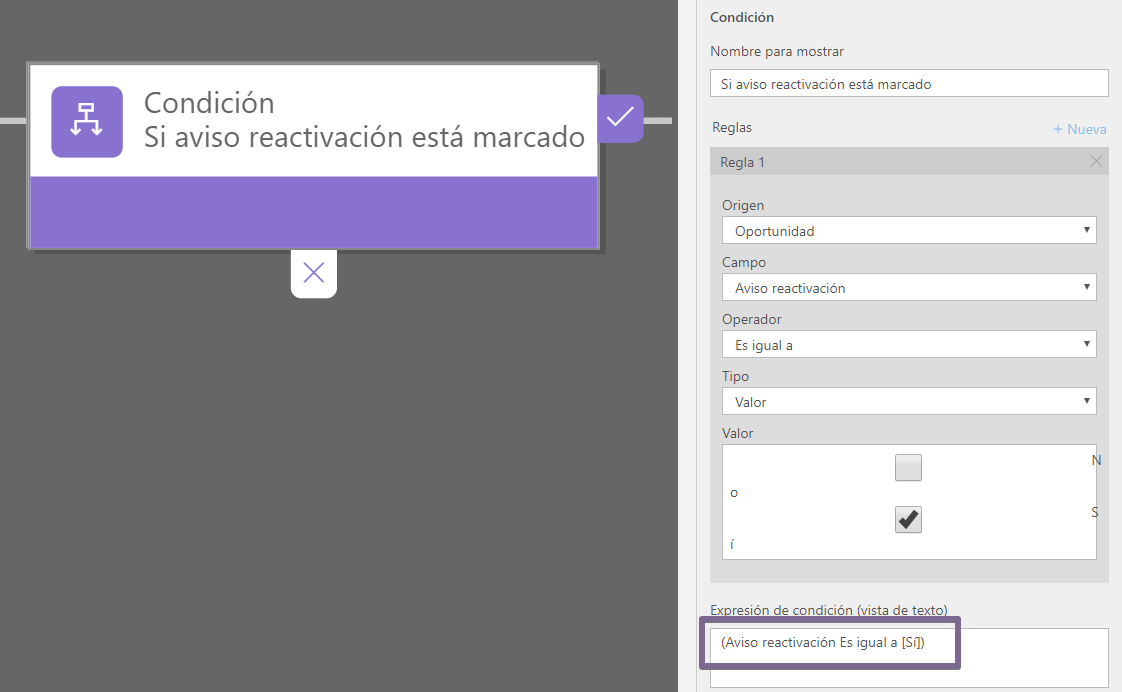This screenshot has height=692, width=1122.
Task: Click the "Nombre para mostrar" input field
Action: pyautogui.click(x=908, y=83)
